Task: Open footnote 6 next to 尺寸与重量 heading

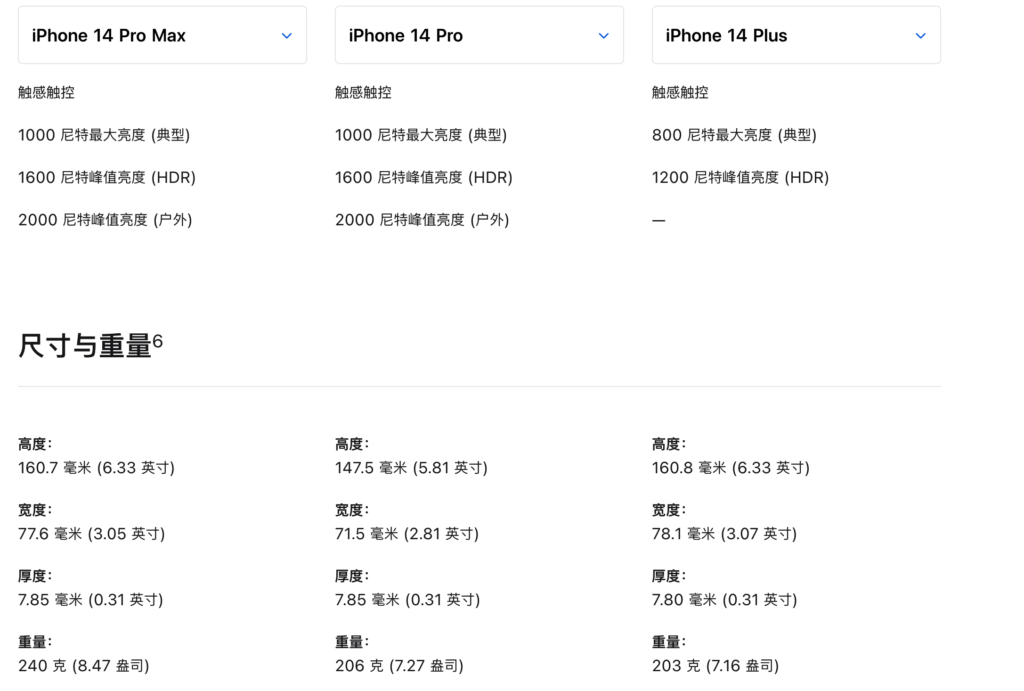Action: click(x=158, y=342)
